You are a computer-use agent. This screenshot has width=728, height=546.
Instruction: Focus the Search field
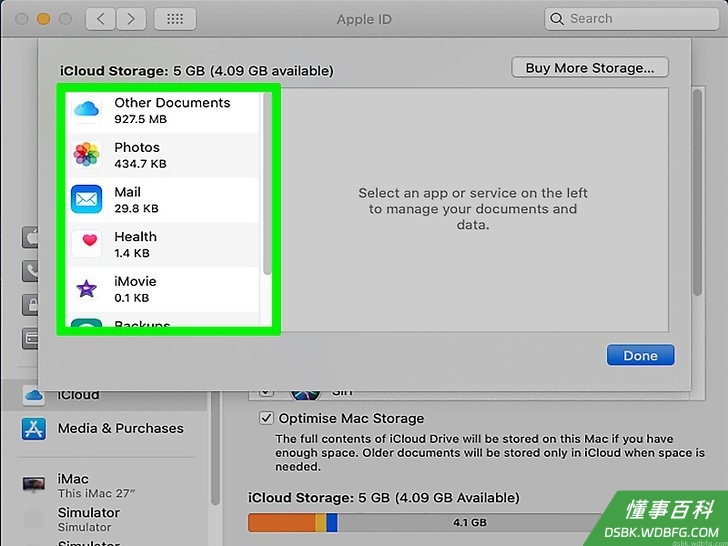(x=632, y=19)
